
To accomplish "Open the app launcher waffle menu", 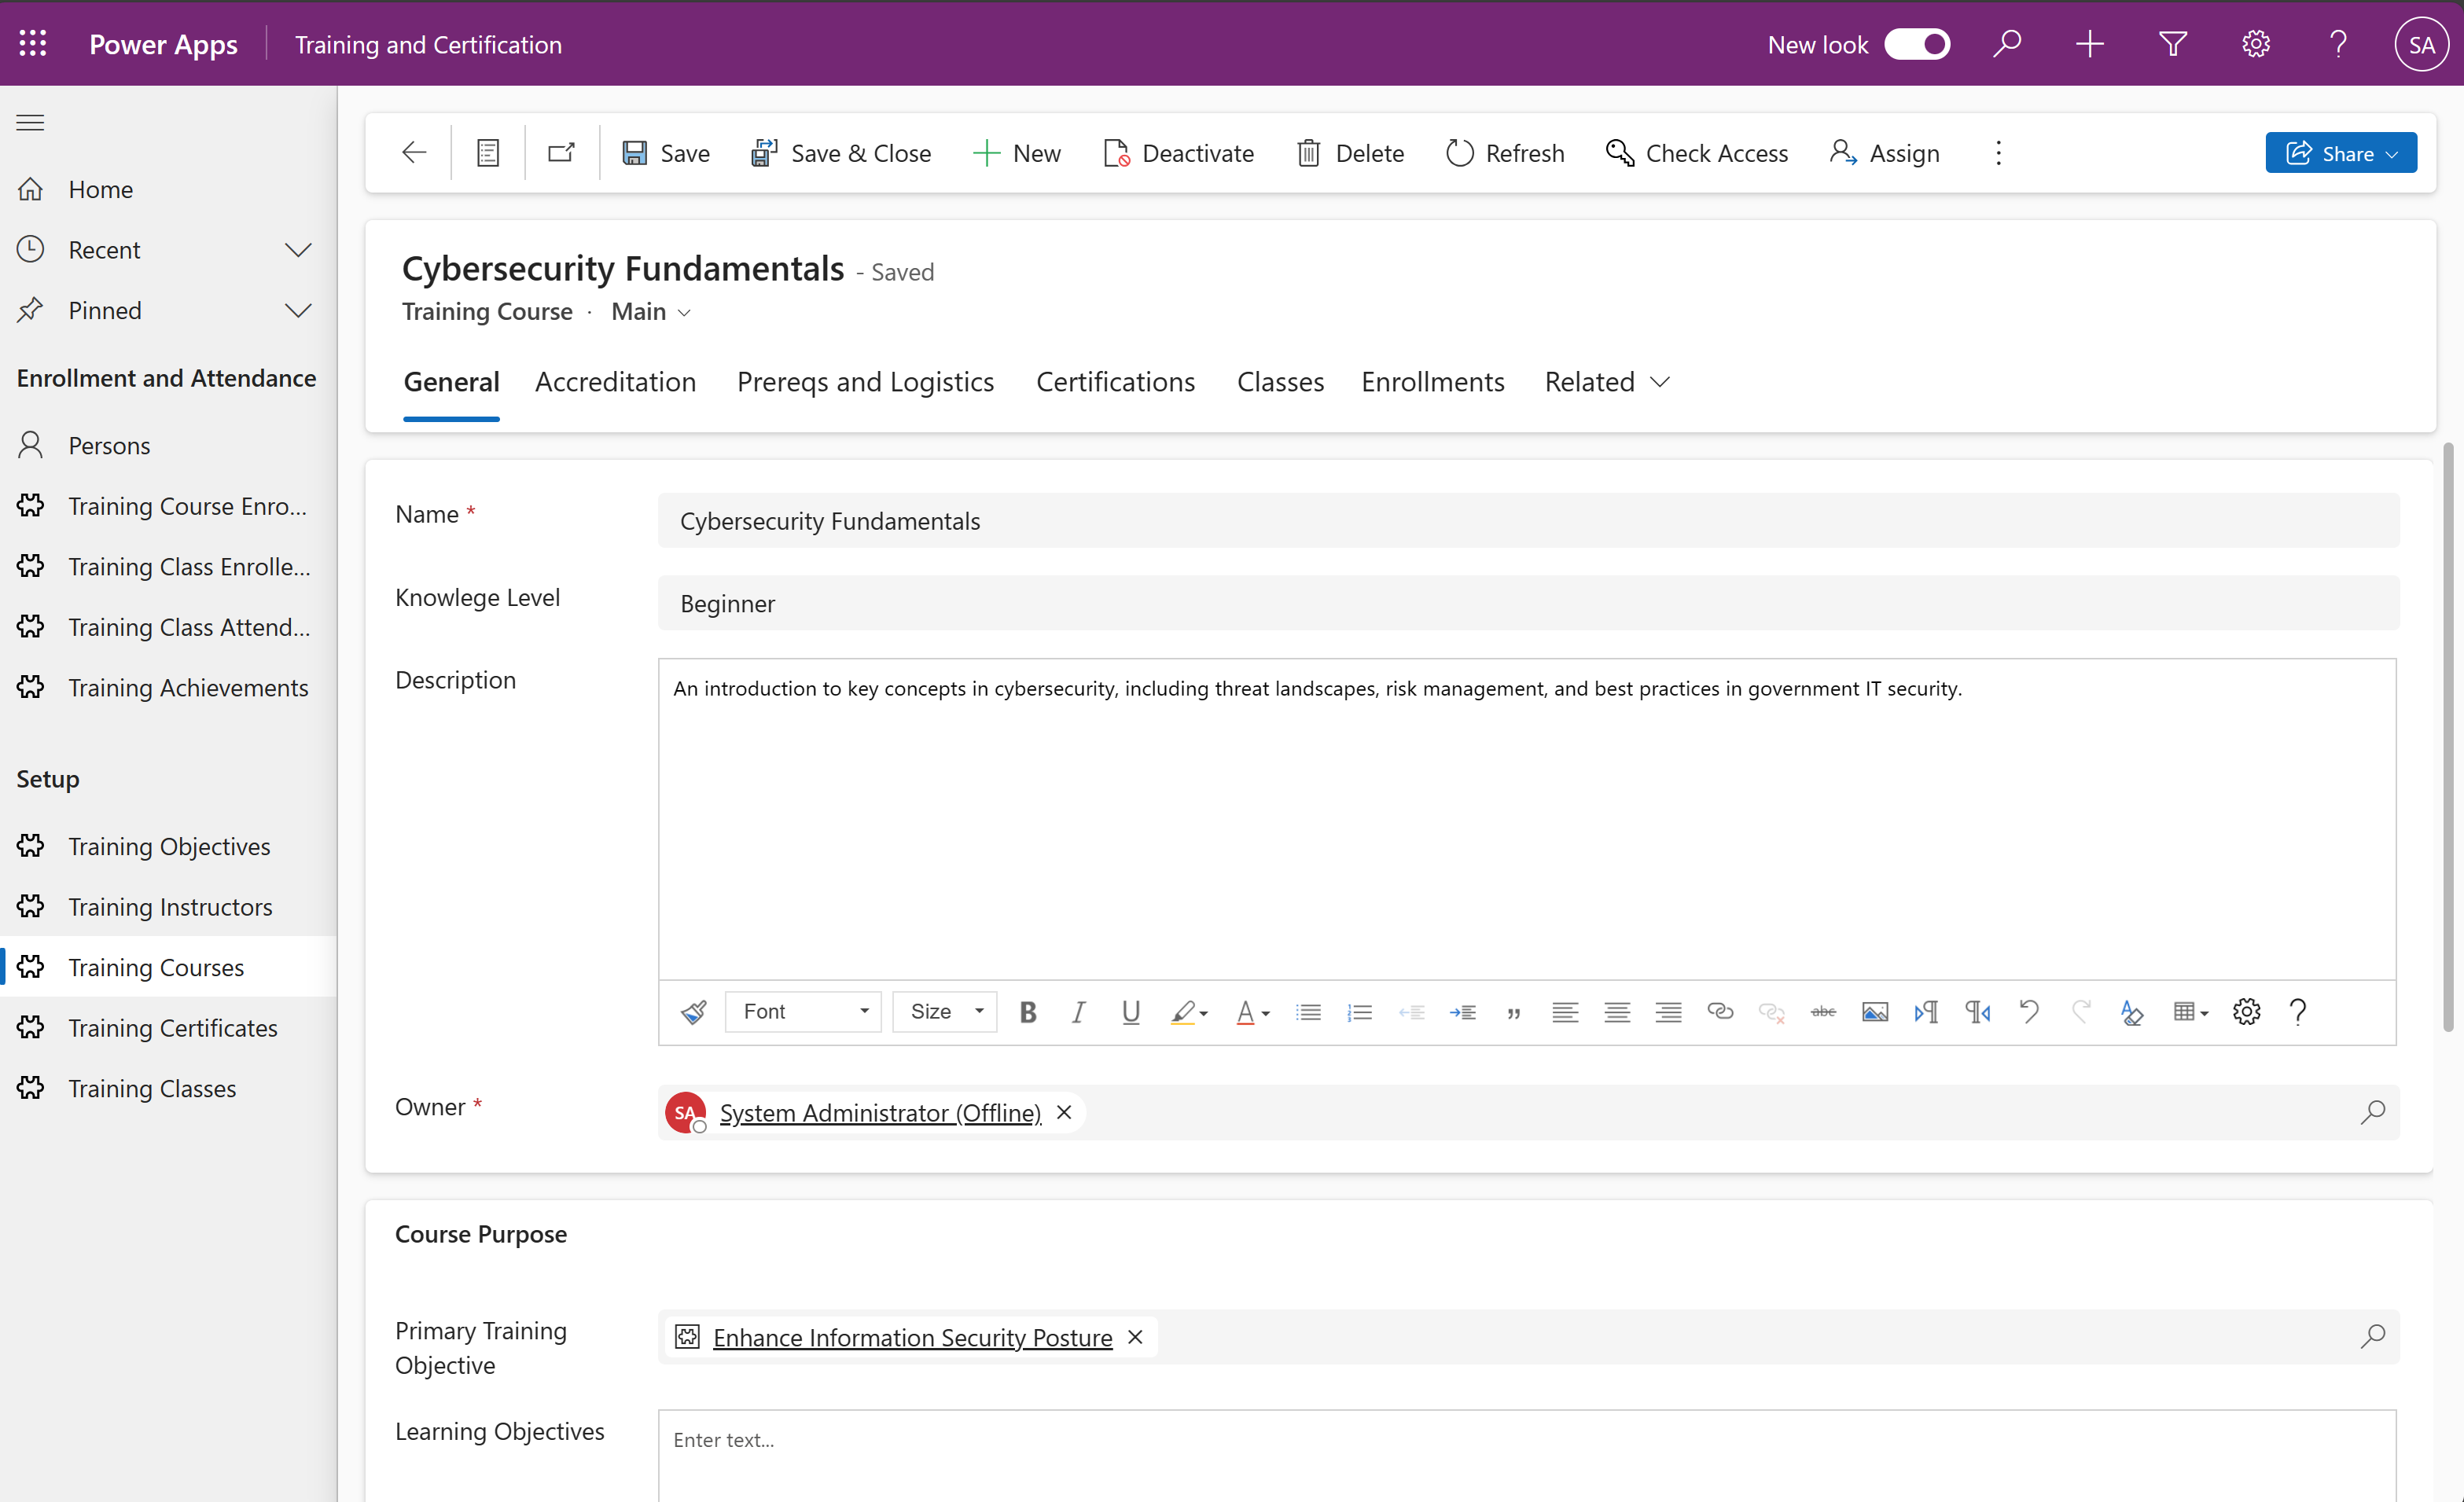I will (33, 44).
